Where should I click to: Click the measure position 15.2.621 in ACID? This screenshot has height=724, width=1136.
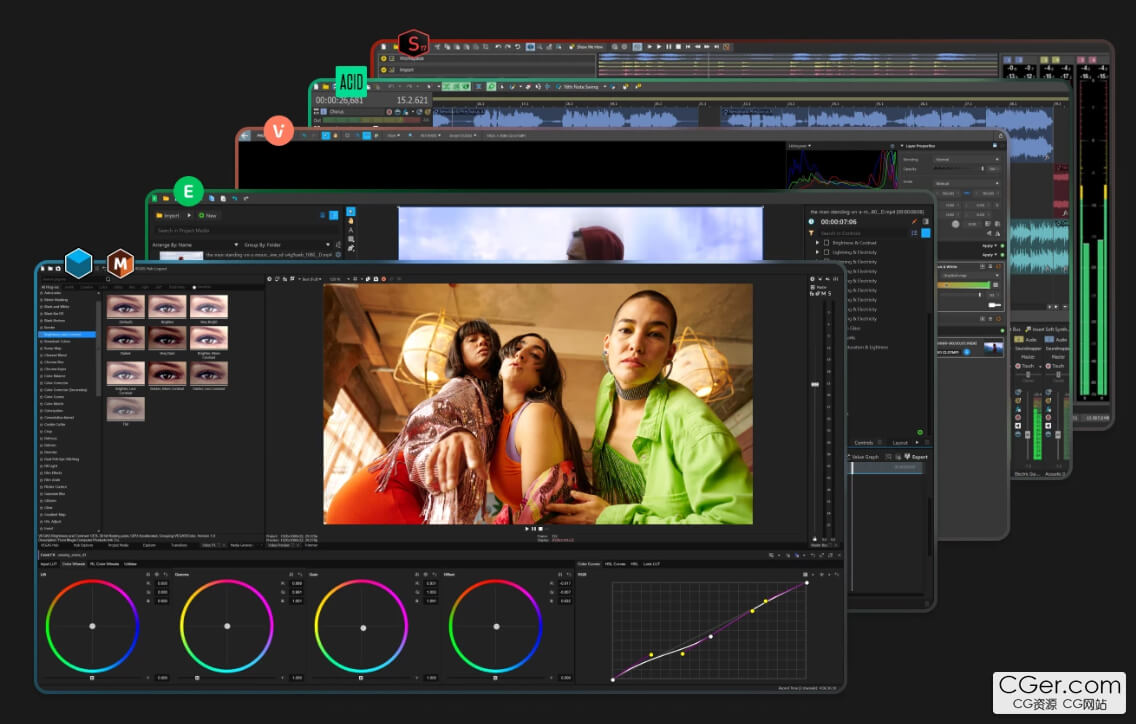pyautogui.click(x=412, y=100)
